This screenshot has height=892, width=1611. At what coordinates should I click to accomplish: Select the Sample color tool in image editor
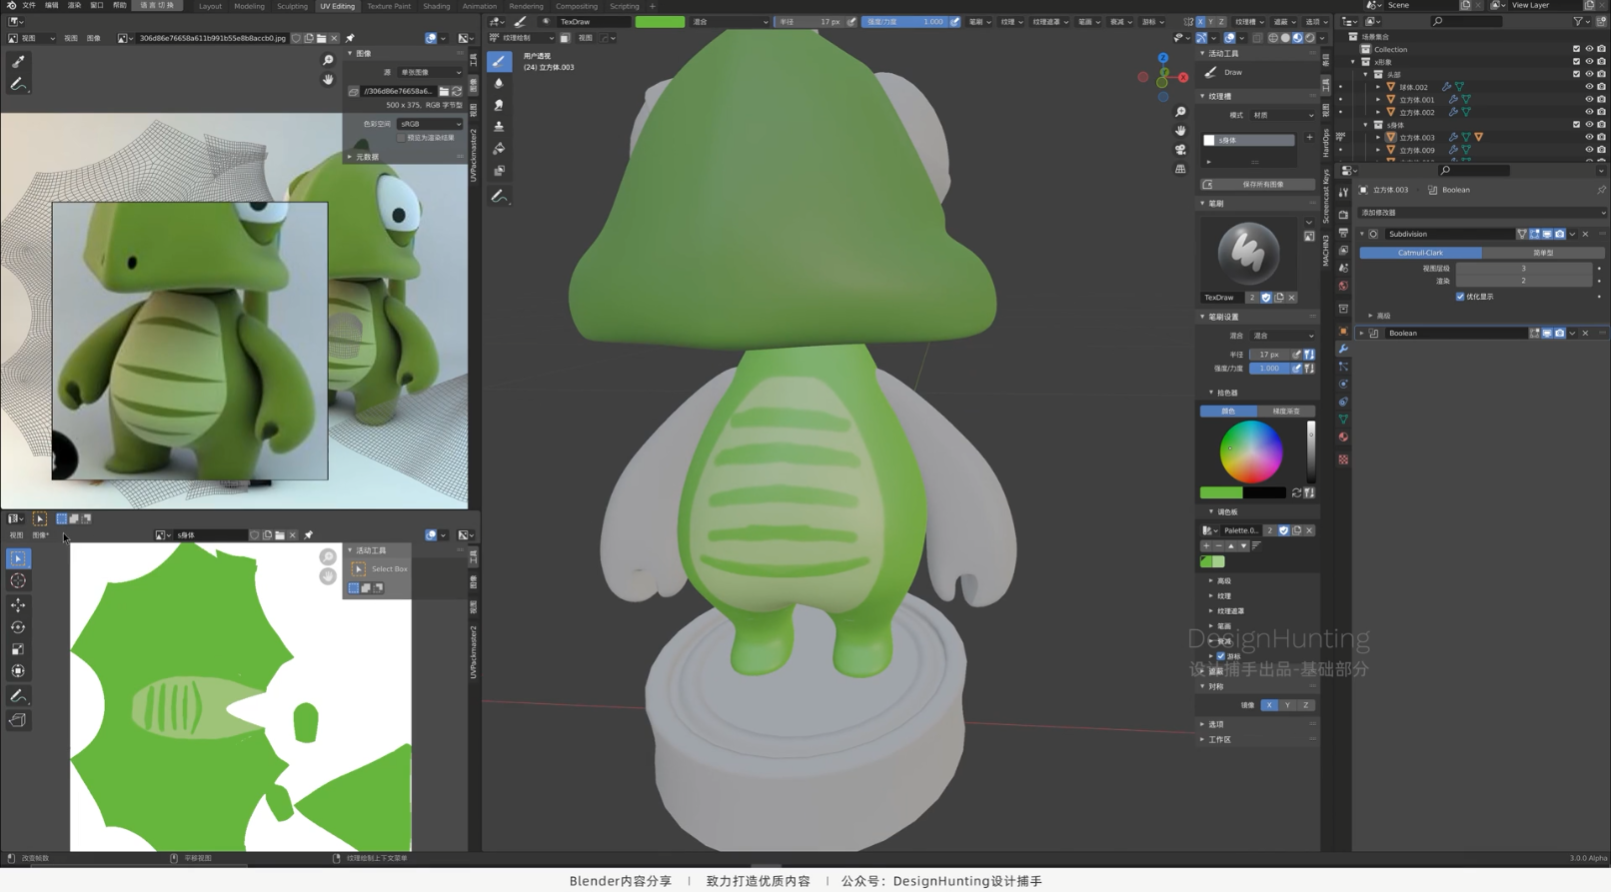[18, 62]
